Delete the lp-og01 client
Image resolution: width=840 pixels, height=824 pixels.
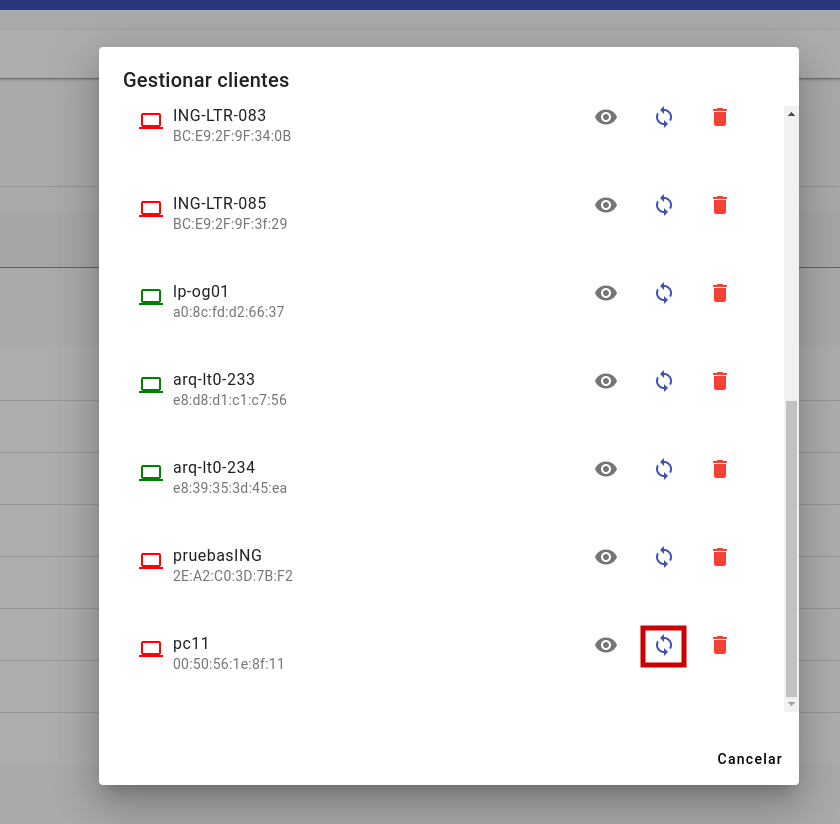point(719,293)
